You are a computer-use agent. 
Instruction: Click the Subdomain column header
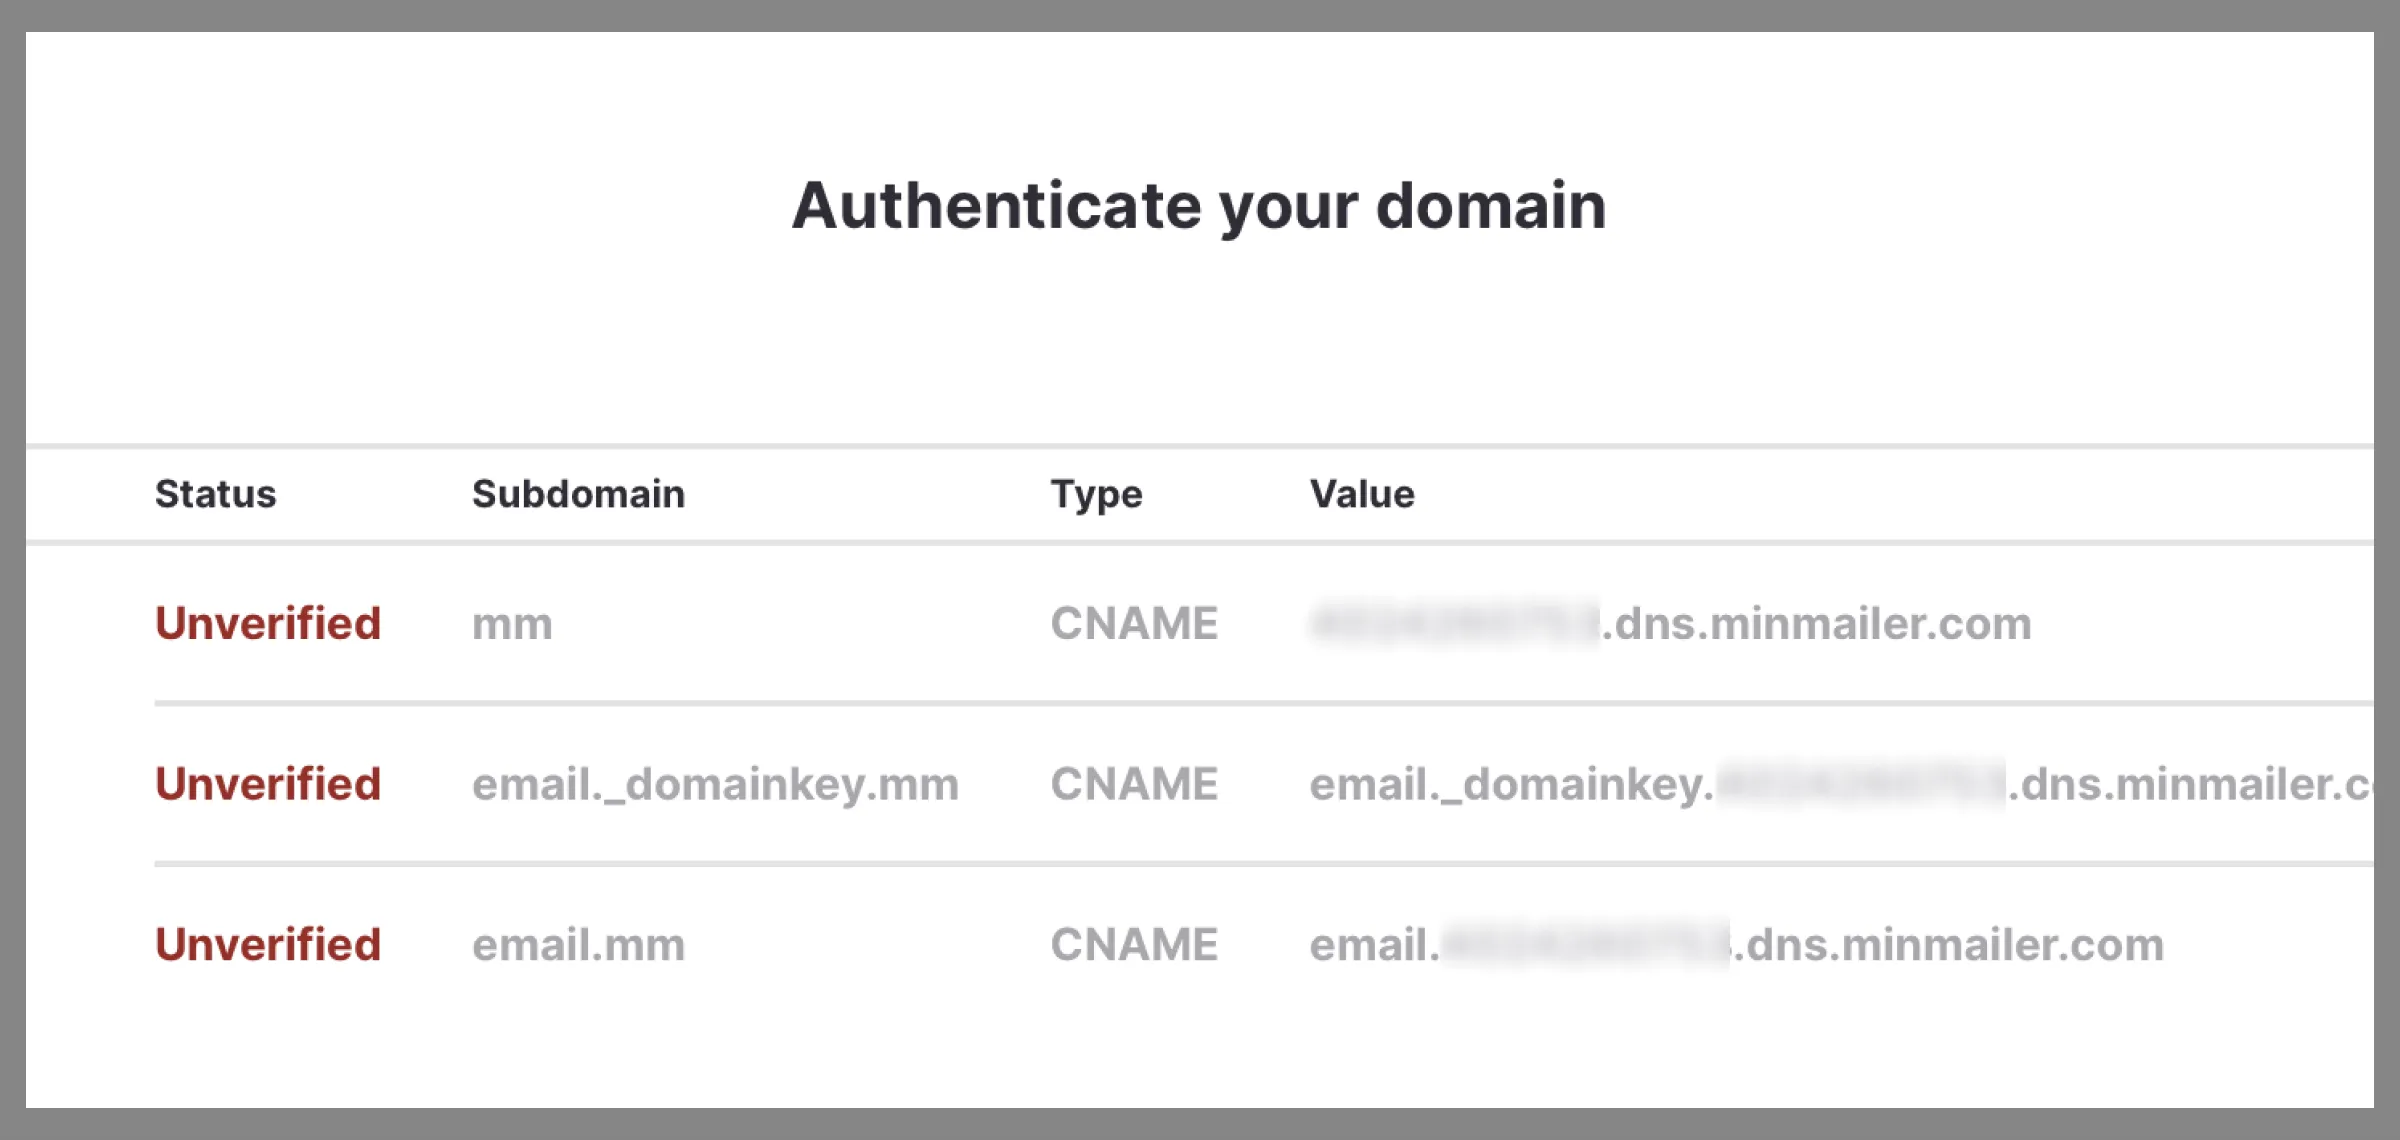pyautogui.click(x=578, y=493)
